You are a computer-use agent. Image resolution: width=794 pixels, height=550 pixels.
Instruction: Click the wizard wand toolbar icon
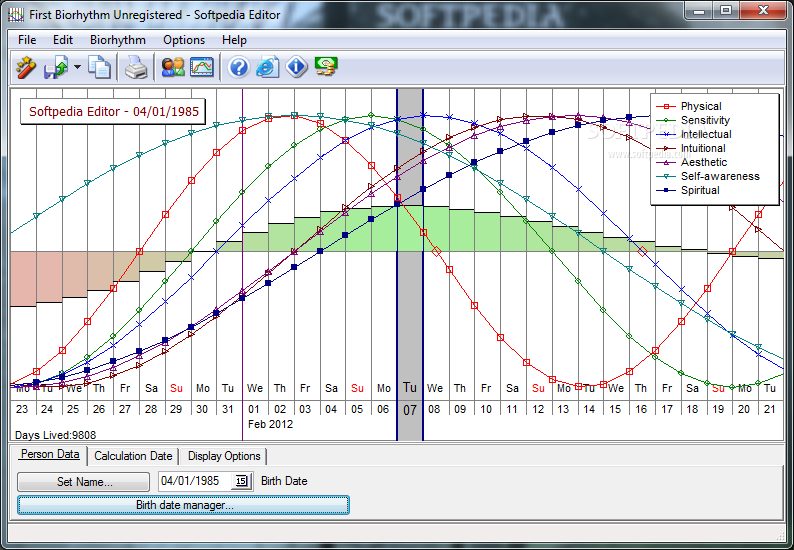coord(25,67)
